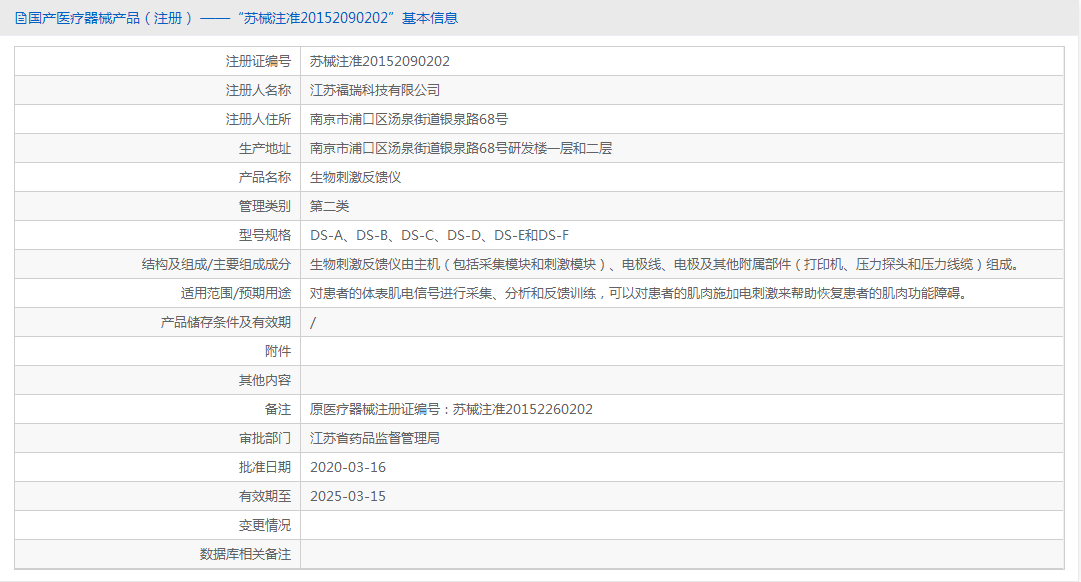Select intended use text starting 对患者的体表肌电信号
1081x582 pixels.
[x=640, y=293]
